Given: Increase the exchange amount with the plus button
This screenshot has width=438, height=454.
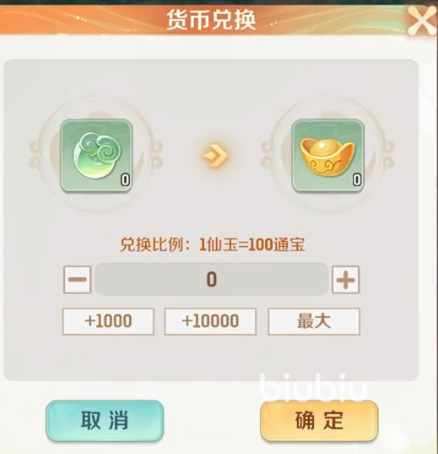Looking at the screenshot, I should pos(345,280).
